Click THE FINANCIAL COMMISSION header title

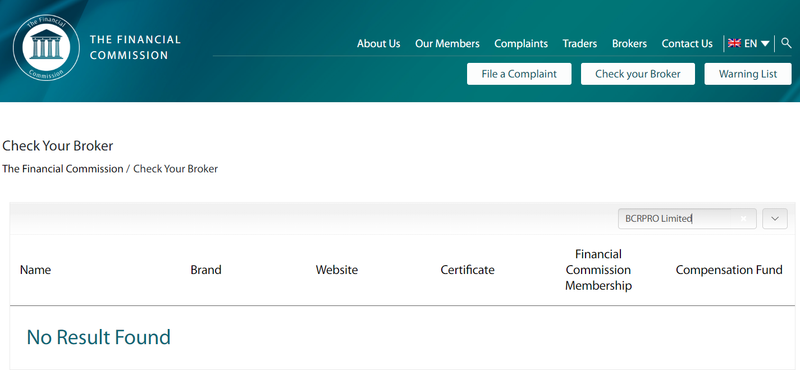(x=135, y=47)
